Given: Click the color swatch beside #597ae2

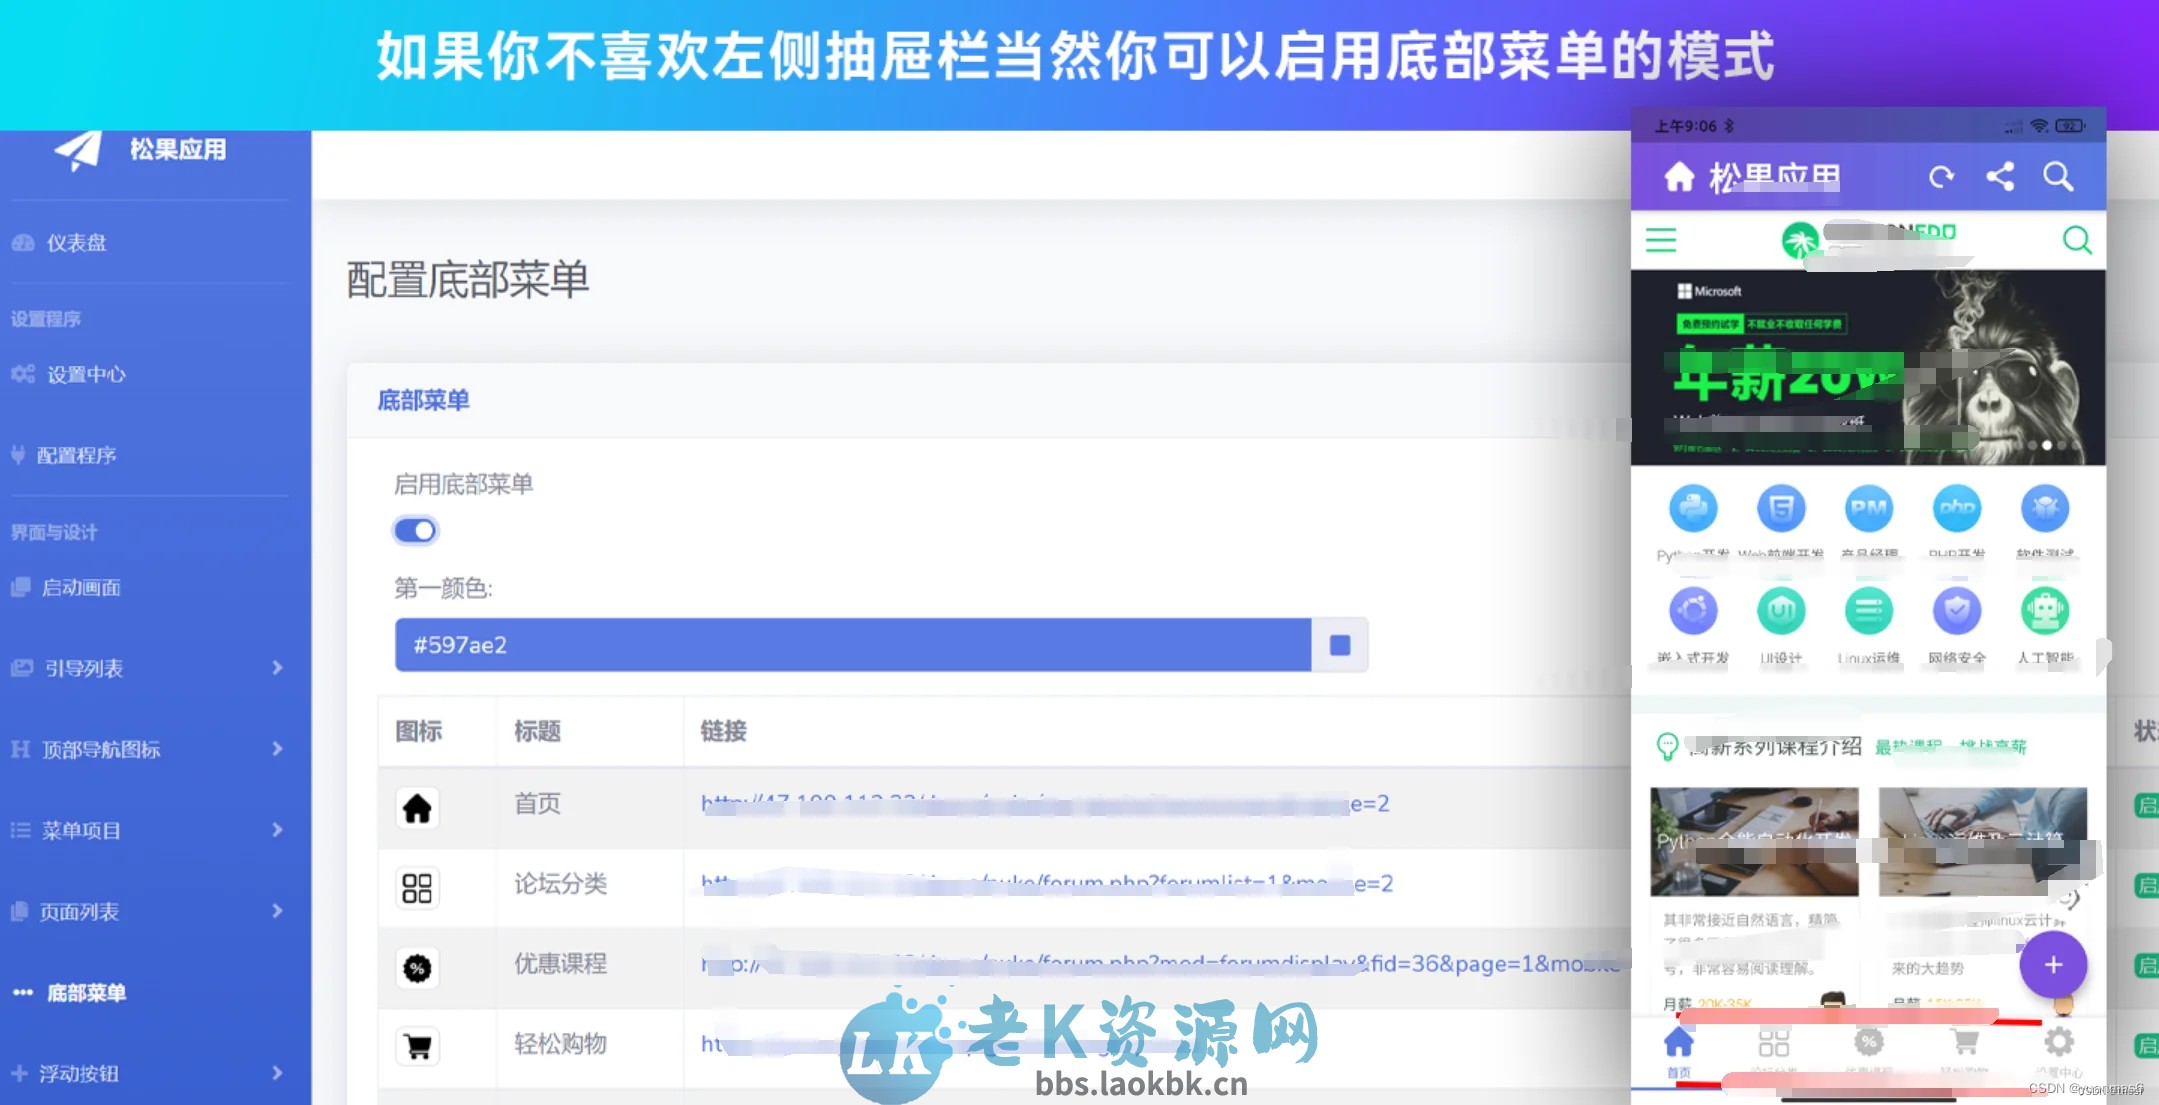Looking at the screenshot, I should coord(1338,645).
